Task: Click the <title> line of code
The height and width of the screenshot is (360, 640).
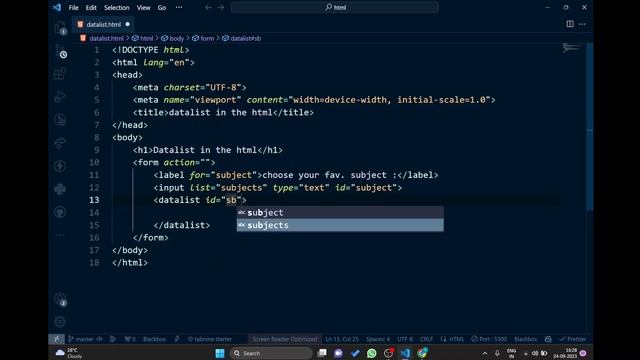Action: 223,112
